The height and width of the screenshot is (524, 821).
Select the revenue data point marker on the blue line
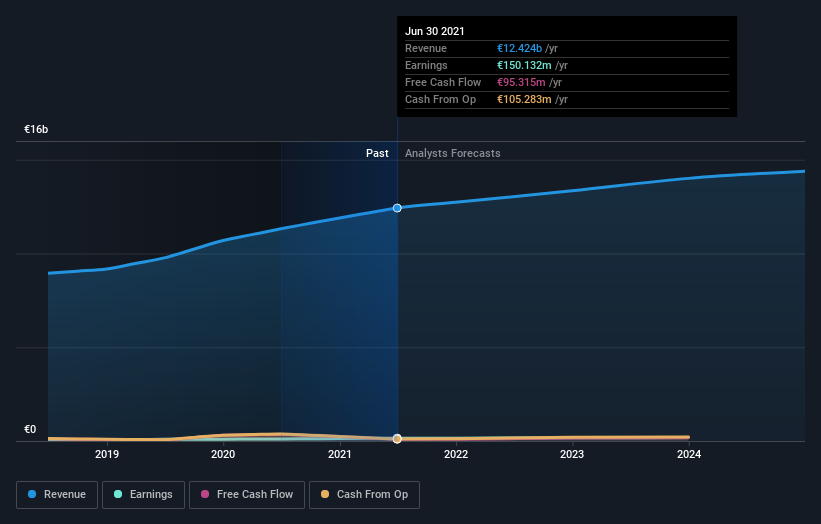coord(397,208)
